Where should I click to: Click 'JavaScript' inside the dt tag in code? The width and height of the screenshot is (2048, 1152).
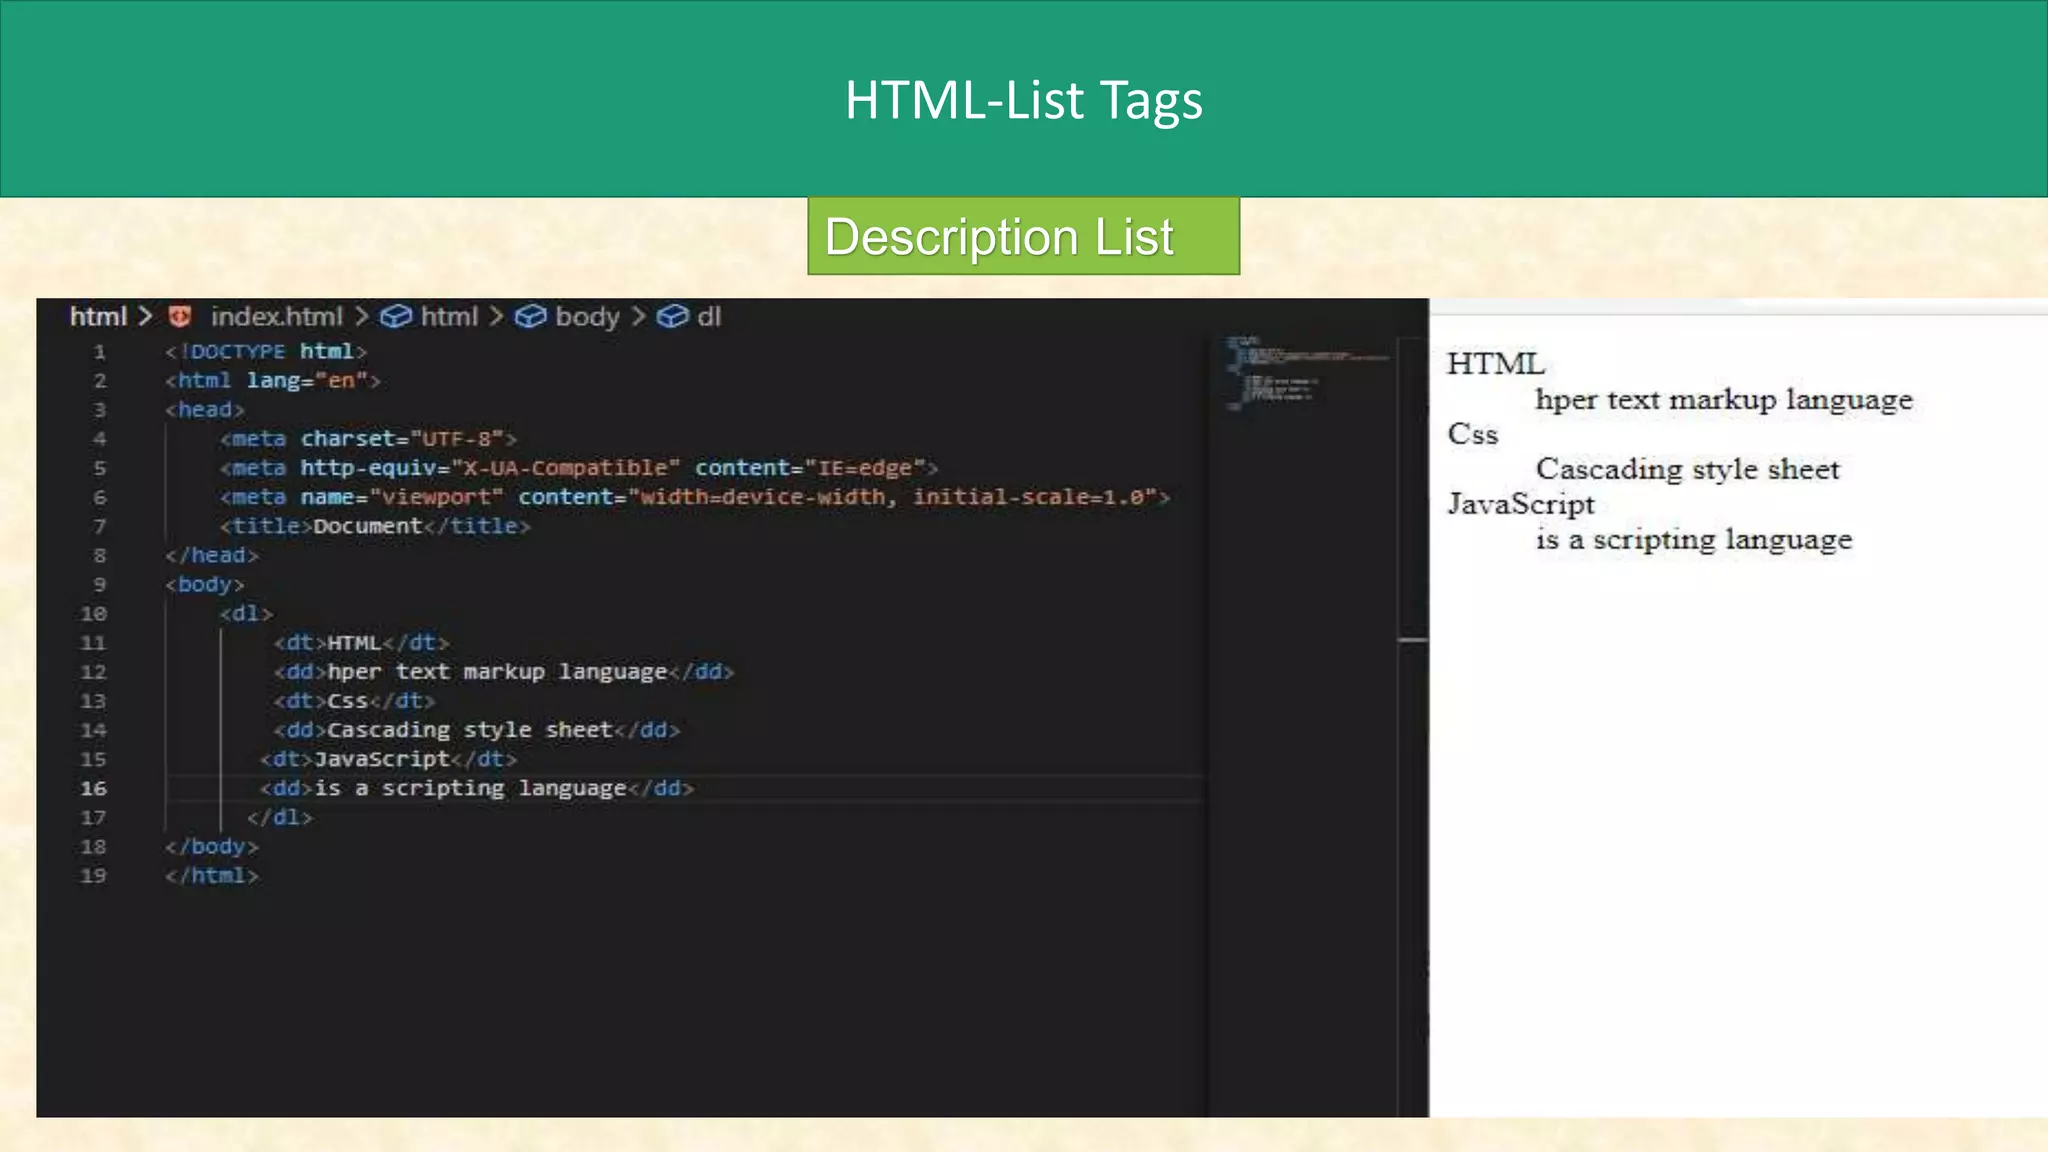[x=382, y=759]
